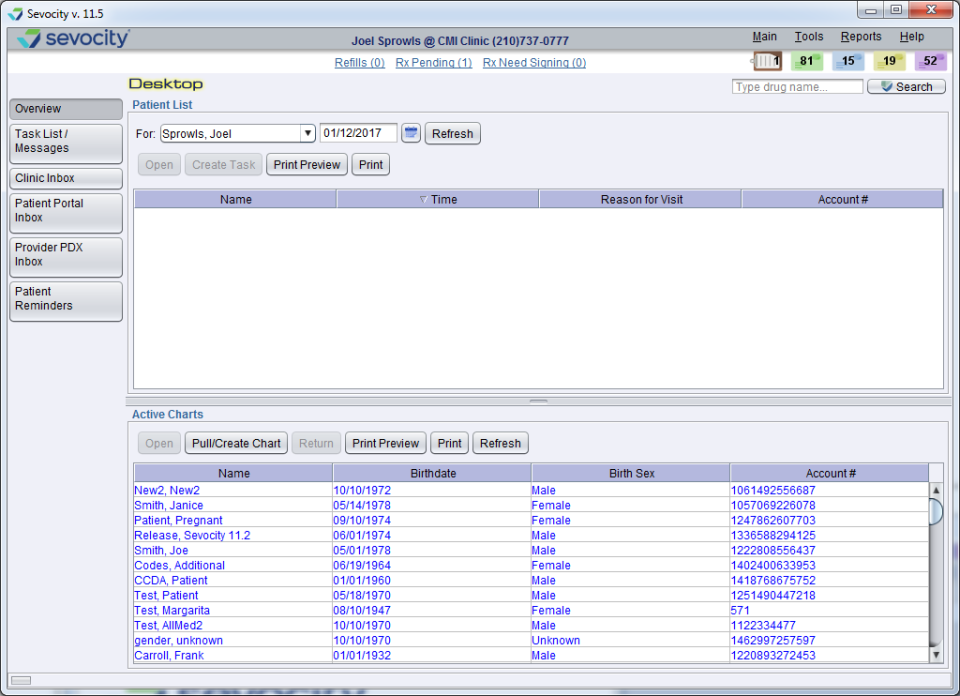The width and height of the screenshot is (960, 696).
Task: Open the purple 52 counter icon
Action: tap(930, 61)
